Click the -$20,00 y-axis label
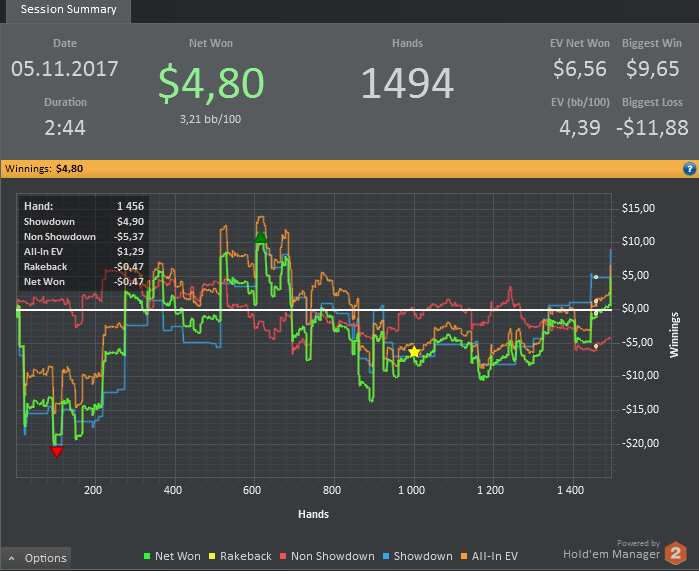Image resolution: width=699 pixels, height=571 pixels. point(640,443)
